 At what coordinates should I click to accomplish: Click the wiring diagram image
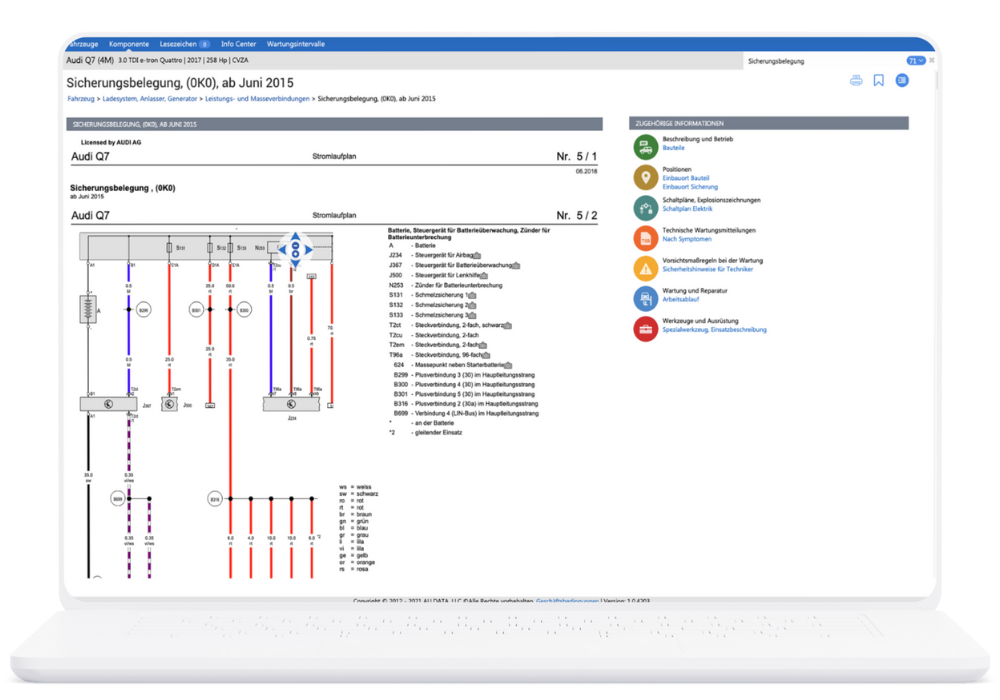(x=207, y=405)
